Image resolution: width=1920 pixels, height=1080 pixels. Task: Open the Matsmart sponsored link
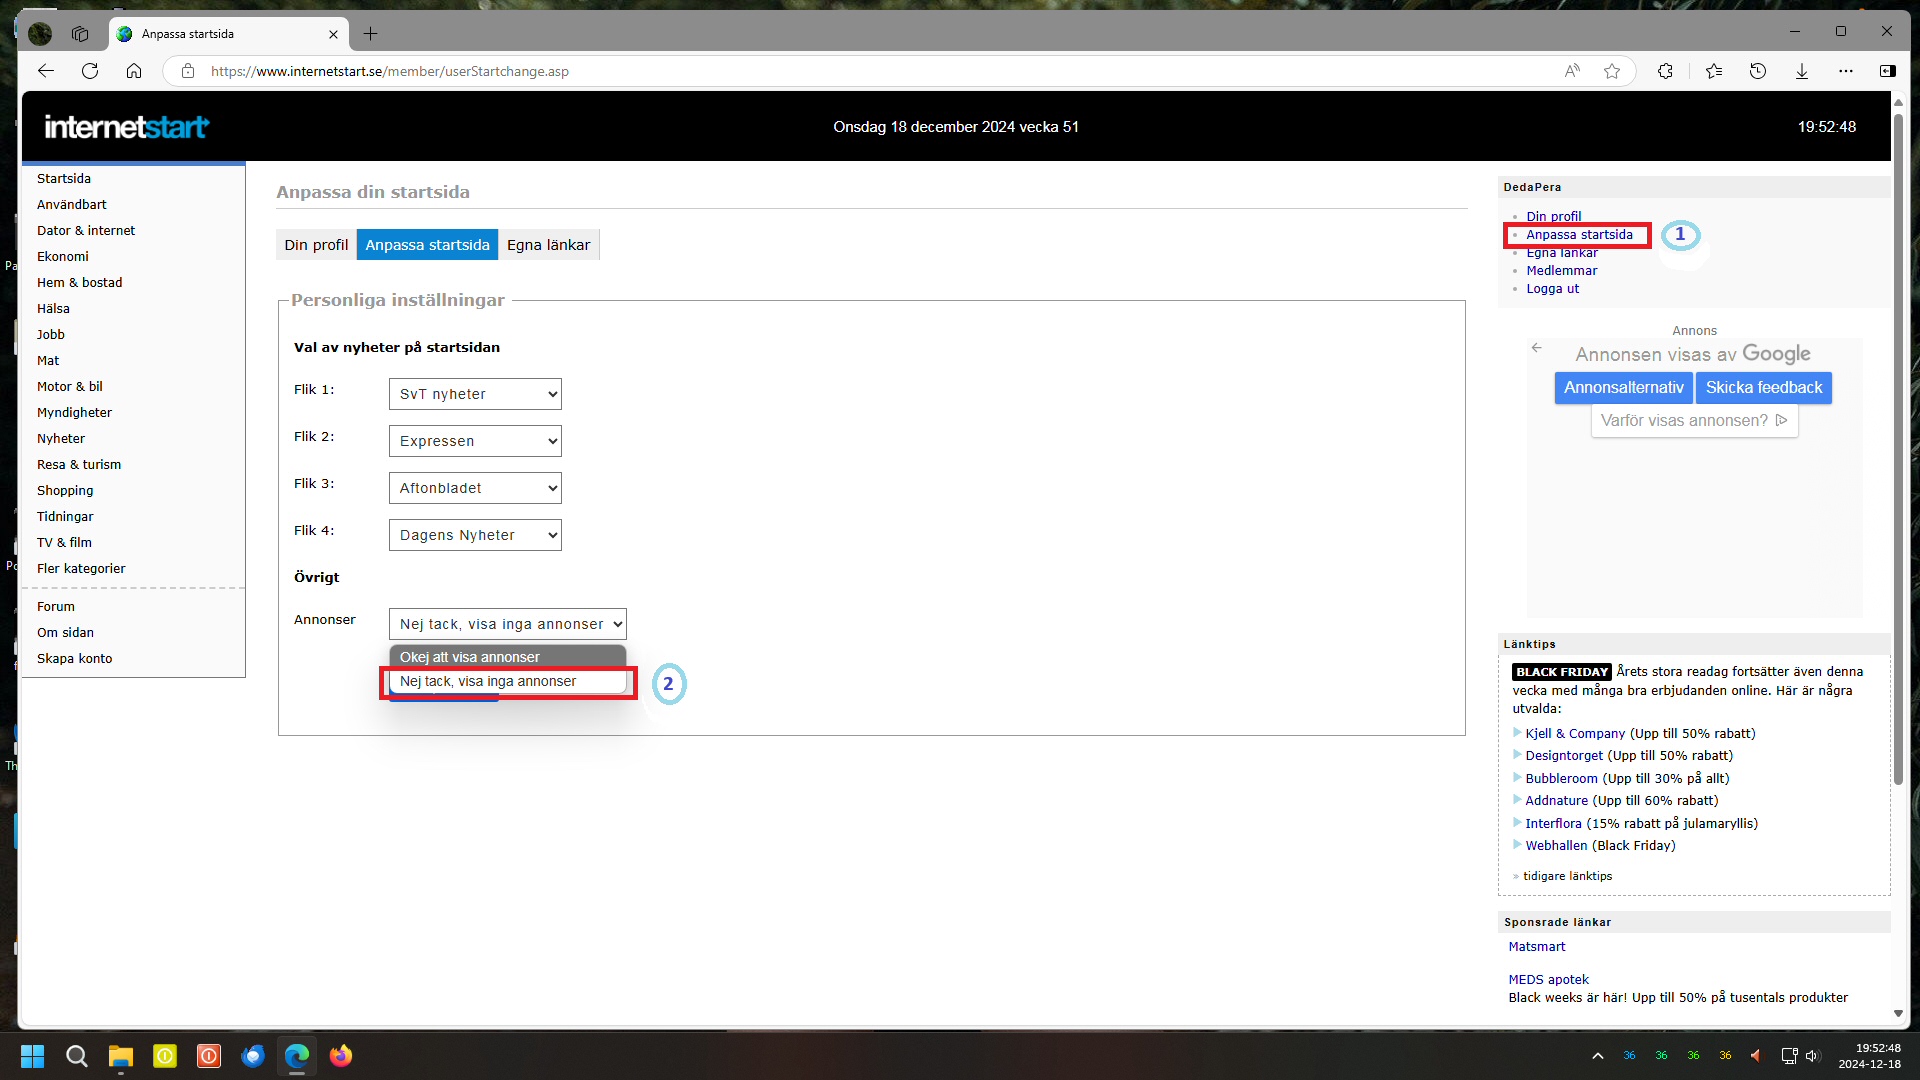tap(1536, 947)
